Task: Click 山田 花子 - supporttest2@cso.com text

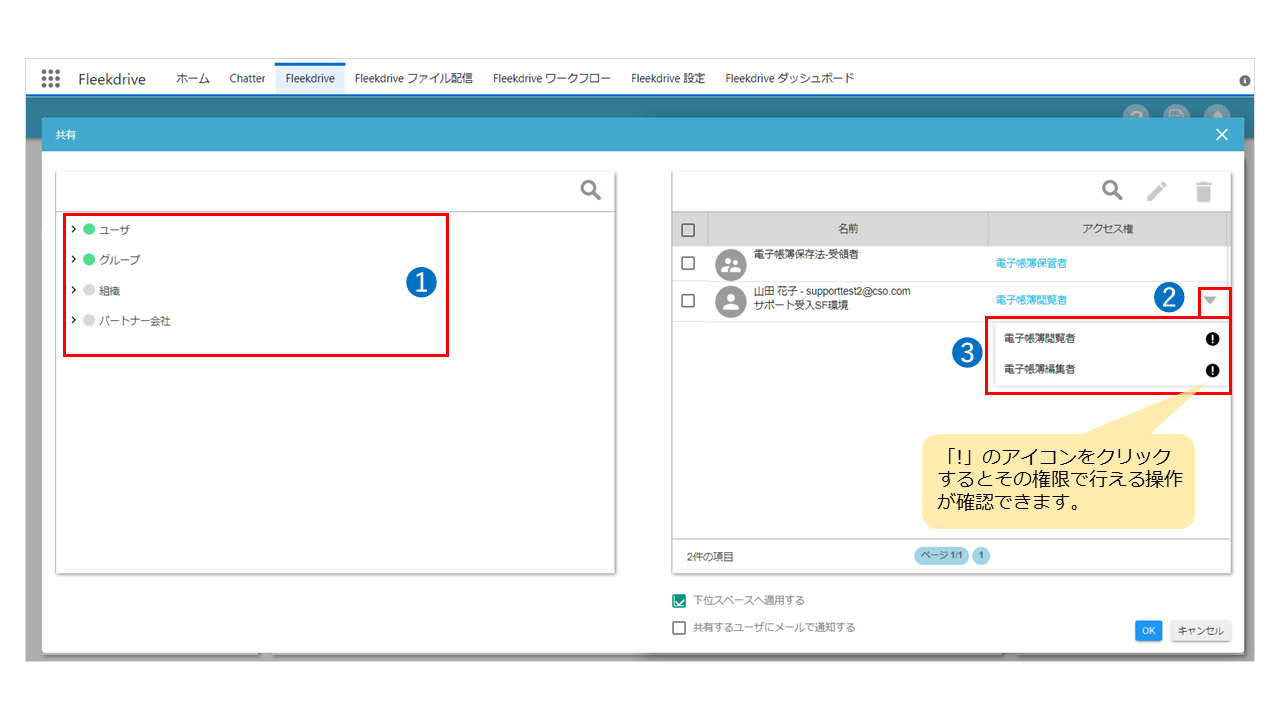Action: 832,292
